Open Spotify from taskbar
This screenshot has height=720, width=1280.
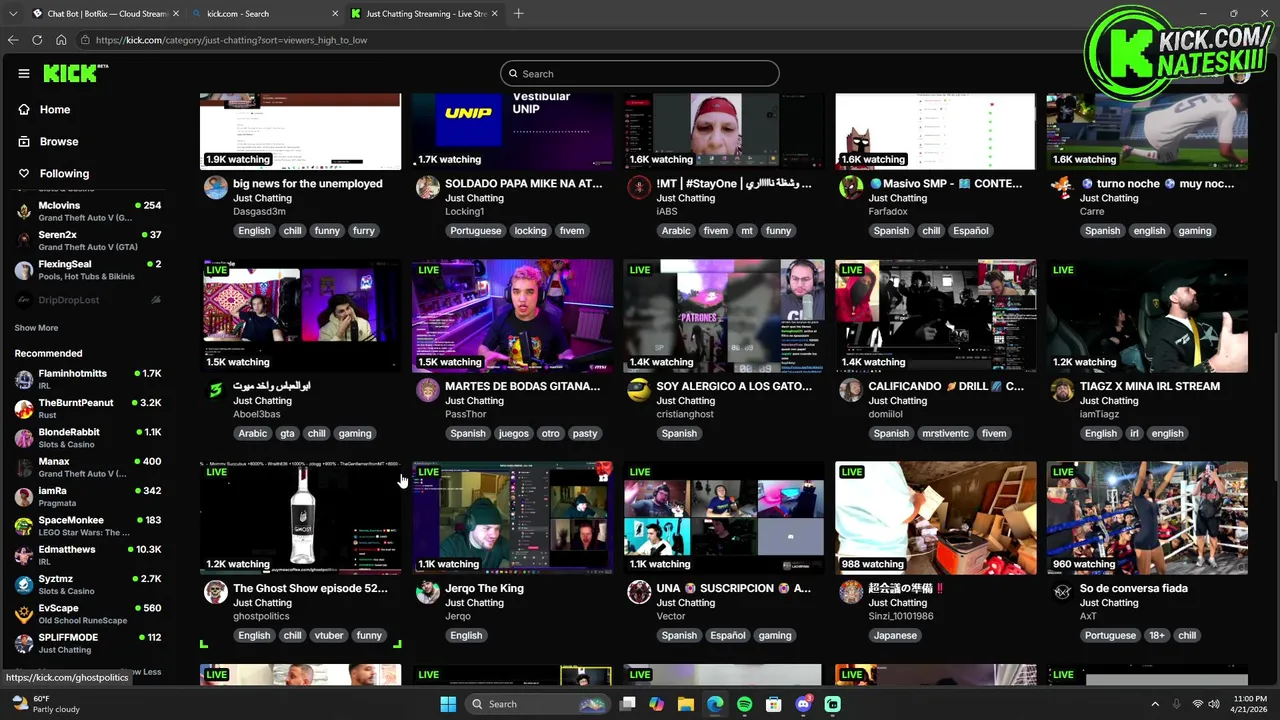pyautogui.click(x=745, y=704)
